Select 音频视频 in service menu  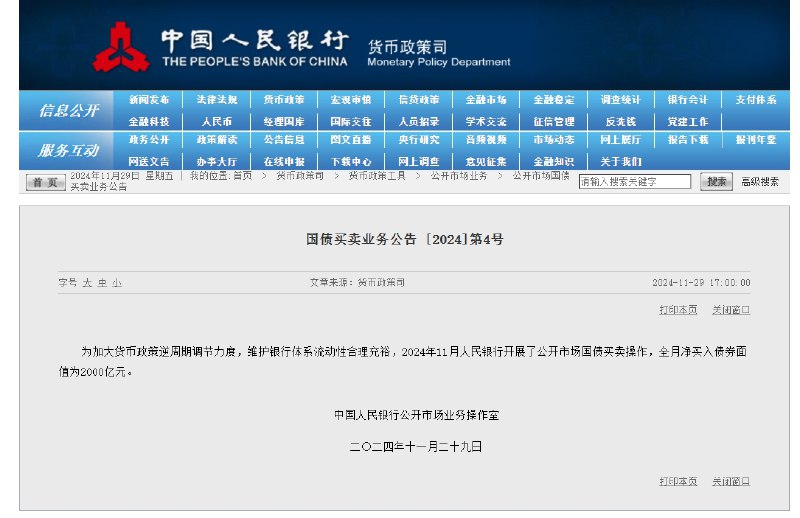pos(486,140)
